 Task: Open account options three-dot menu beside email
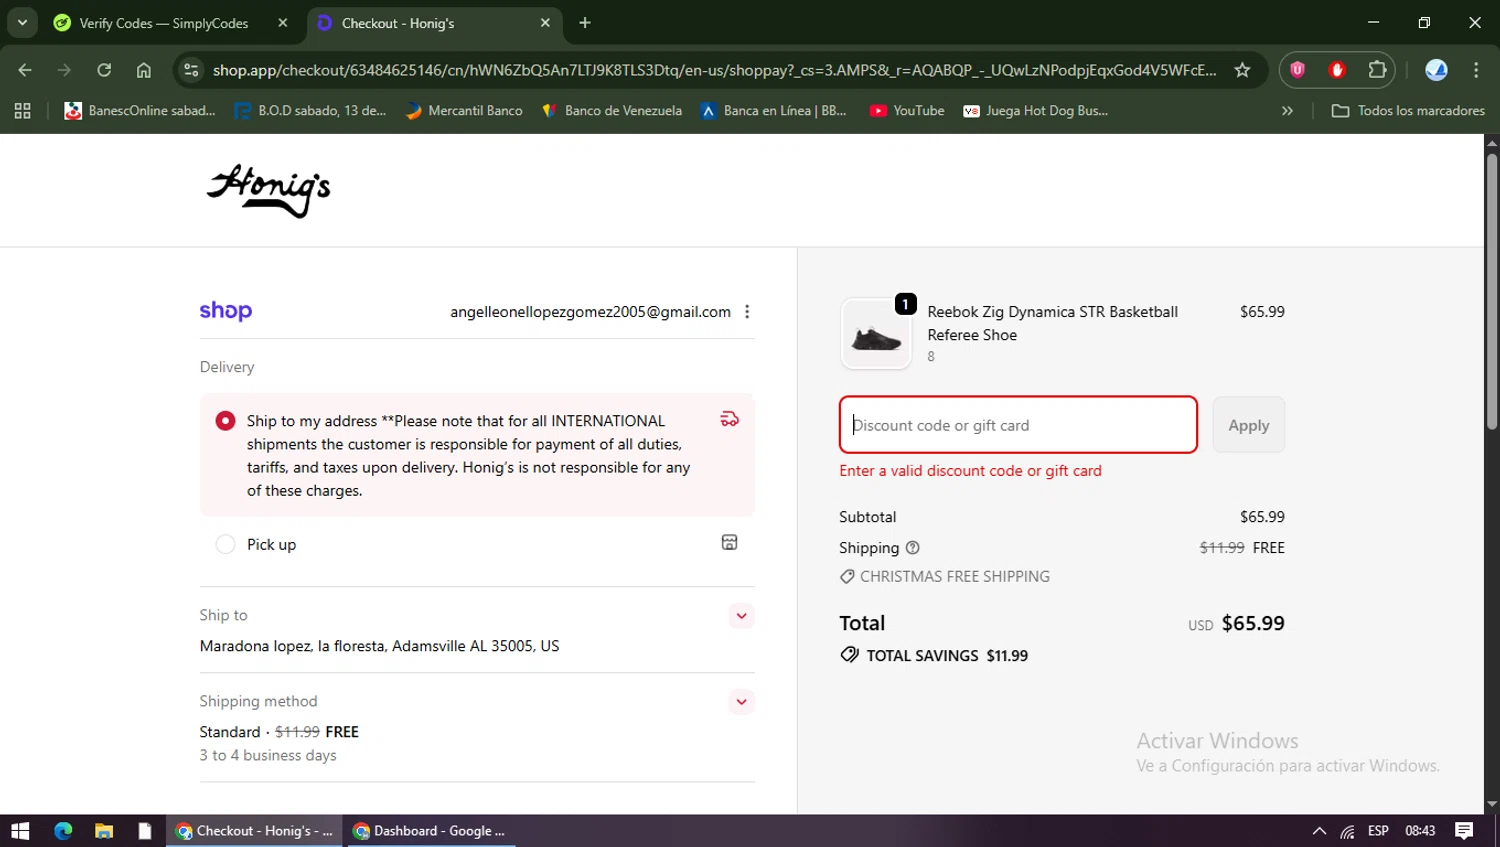click(747, 312)
